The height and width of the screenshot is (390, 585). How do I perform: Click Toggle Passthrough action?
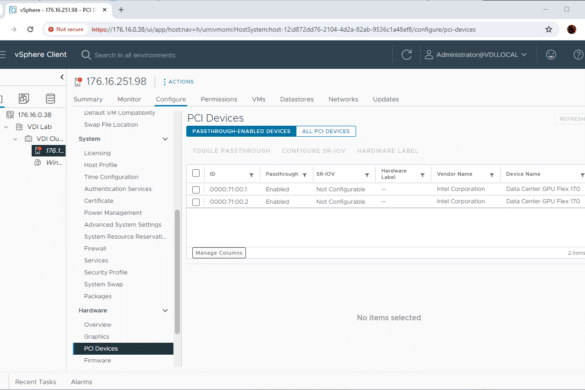(x=231, y=151)
